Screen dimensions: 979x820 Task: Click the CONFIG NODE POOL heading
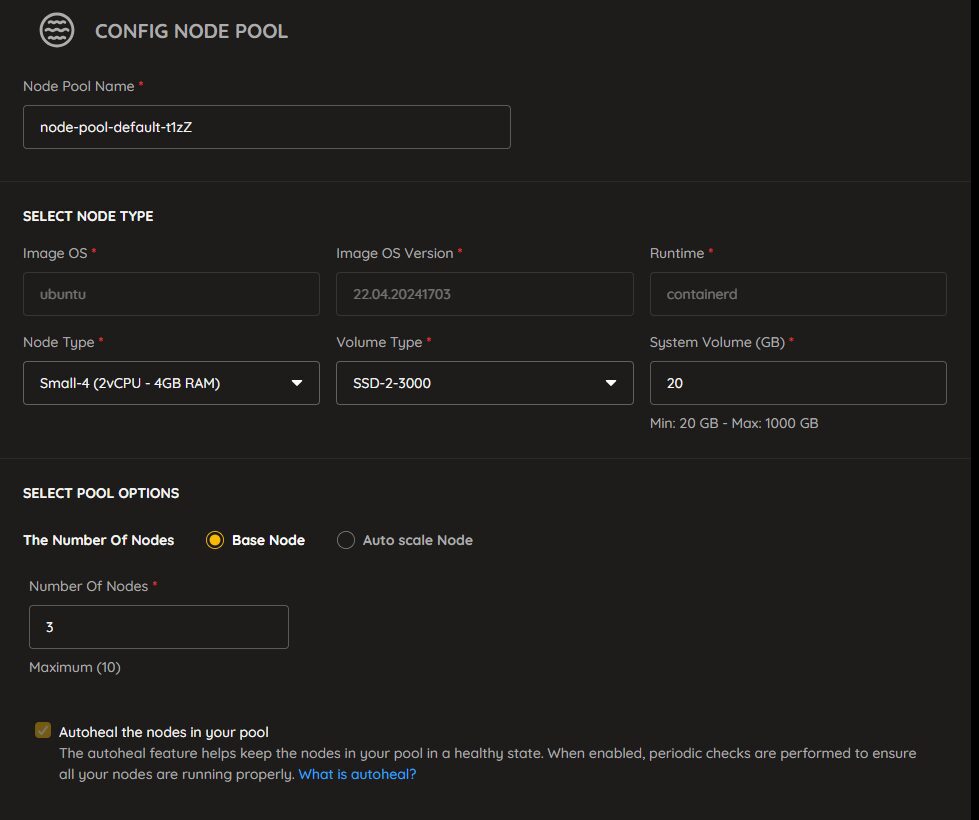191,31
